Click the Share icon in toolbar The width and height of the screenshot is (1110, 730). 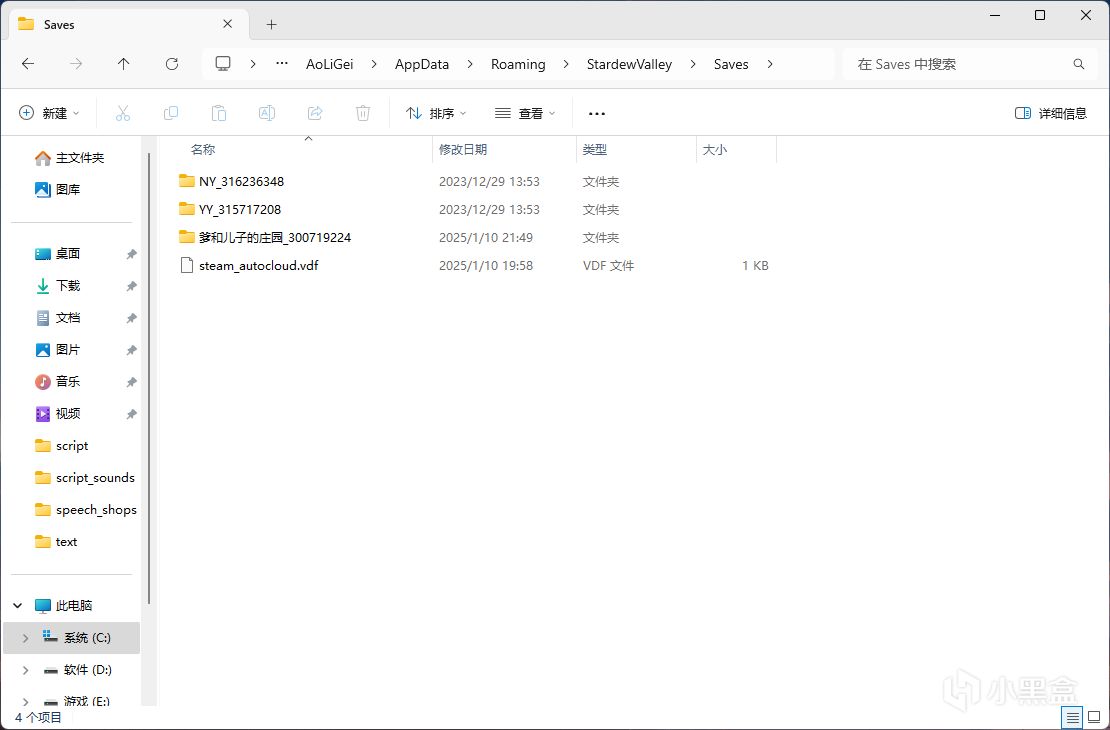pos(315,113)
